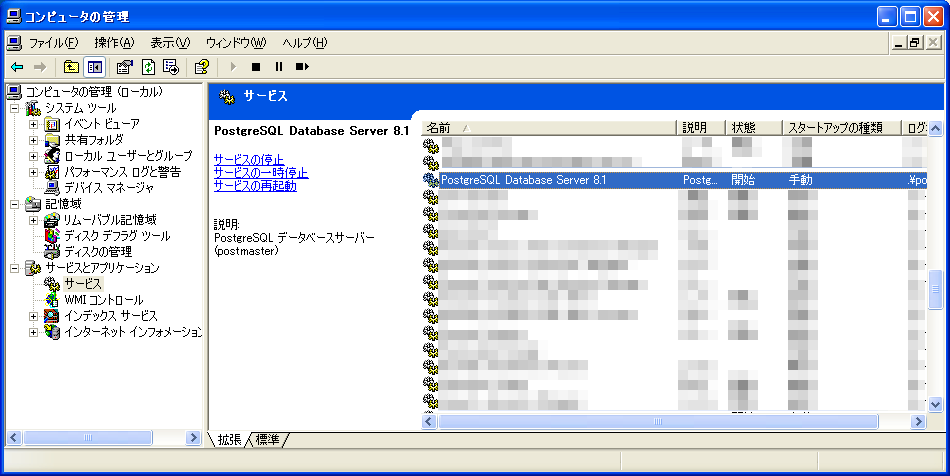This screenshot has height=476, width=950.
Task: Click the Export list toolbar icon
Action: pyautogui.click(x=171, y=67)
